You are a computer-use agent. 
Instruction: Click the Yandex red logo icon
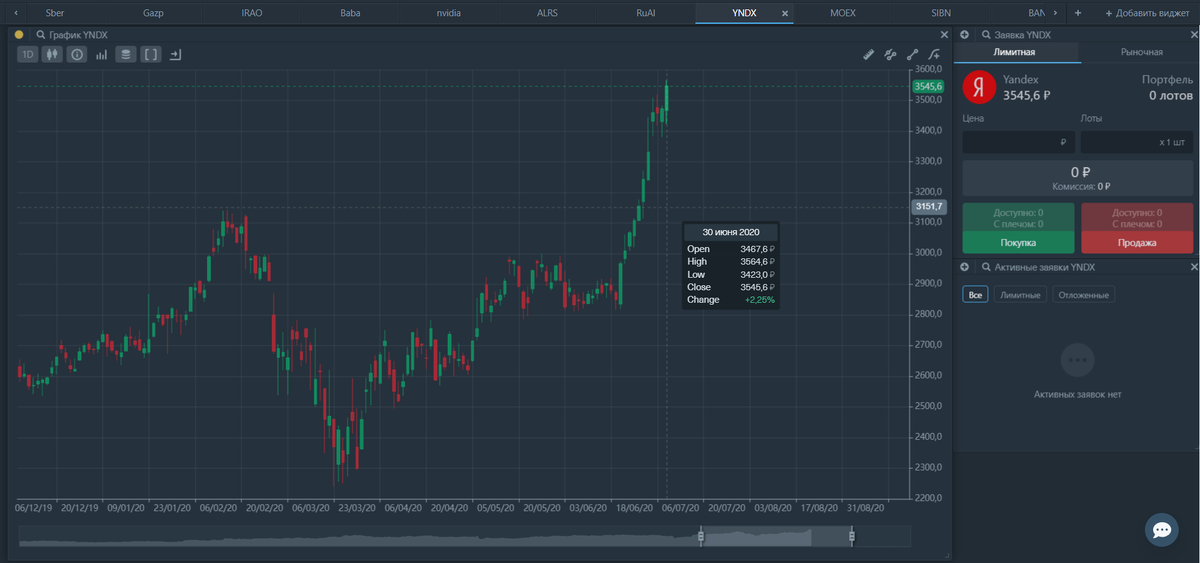click(978, 87)
